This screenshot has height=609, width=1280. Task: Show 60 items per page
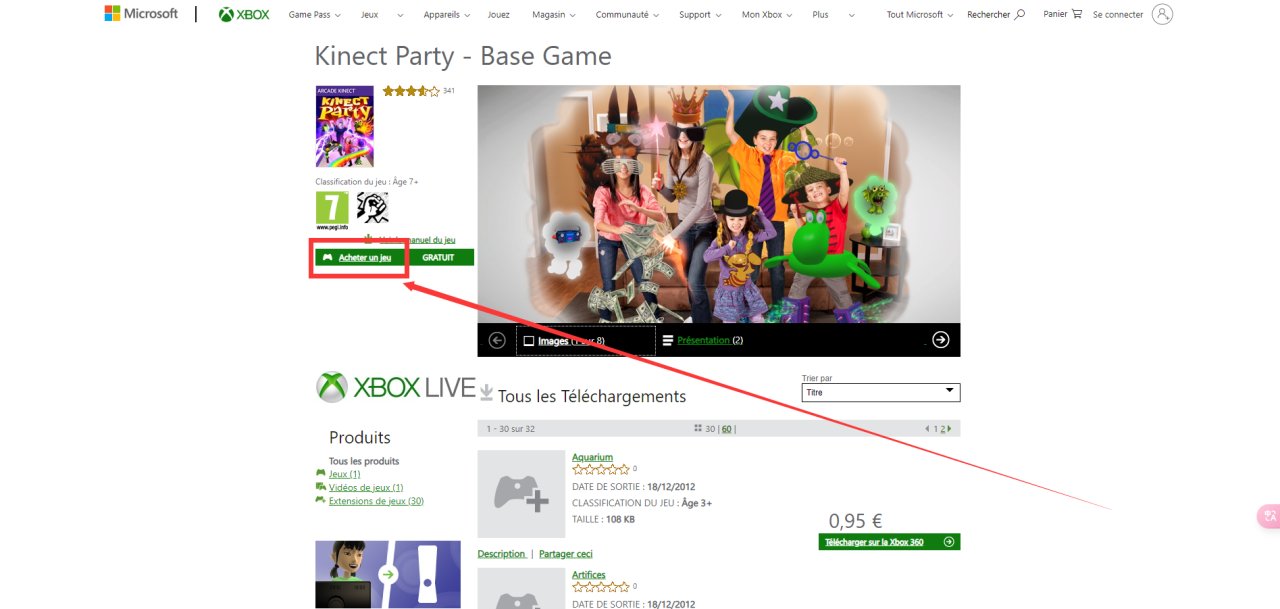727,429
